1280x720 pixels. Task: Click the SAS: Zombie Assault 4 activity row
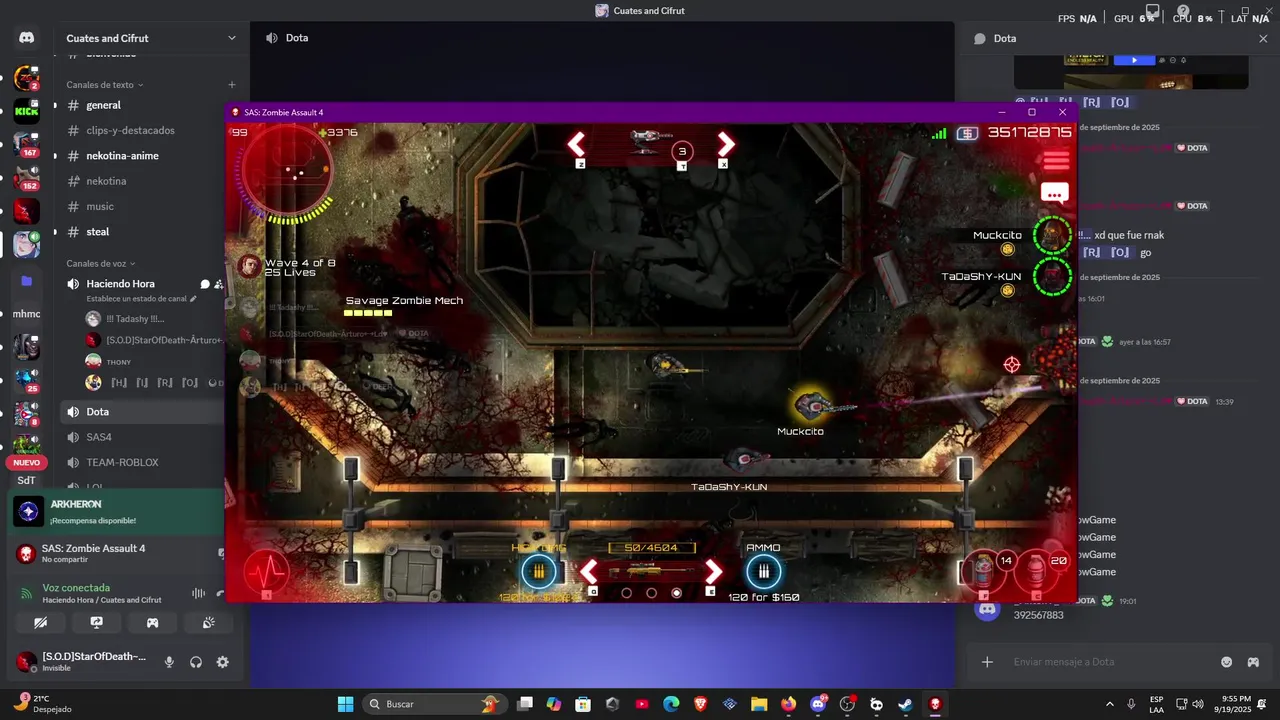click(x=117, y=552)
